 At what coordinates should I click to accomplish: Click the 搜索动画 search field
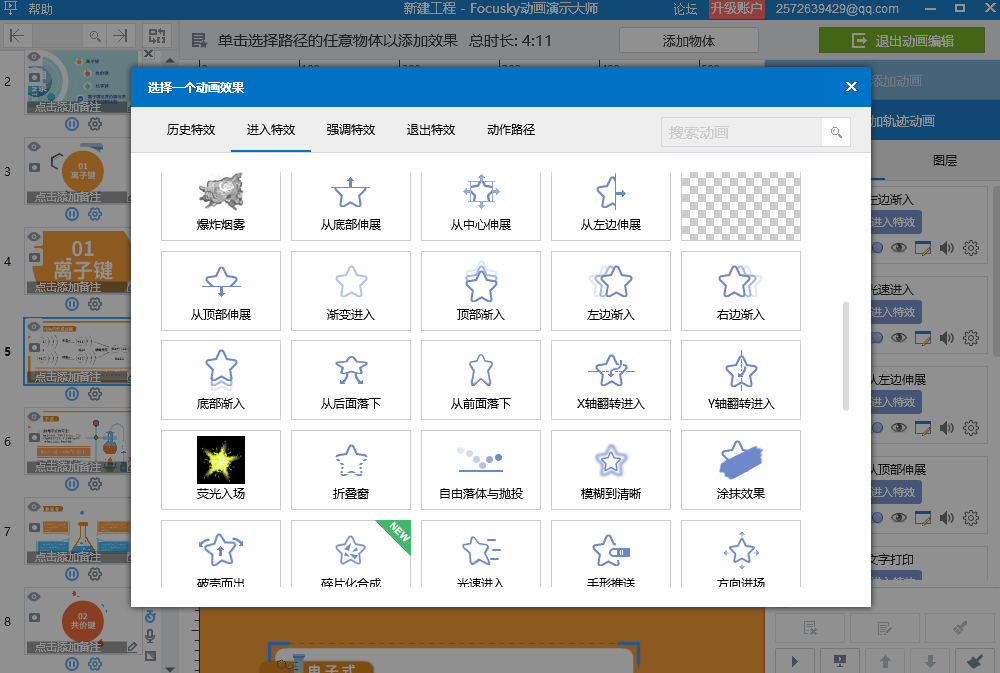742,133
